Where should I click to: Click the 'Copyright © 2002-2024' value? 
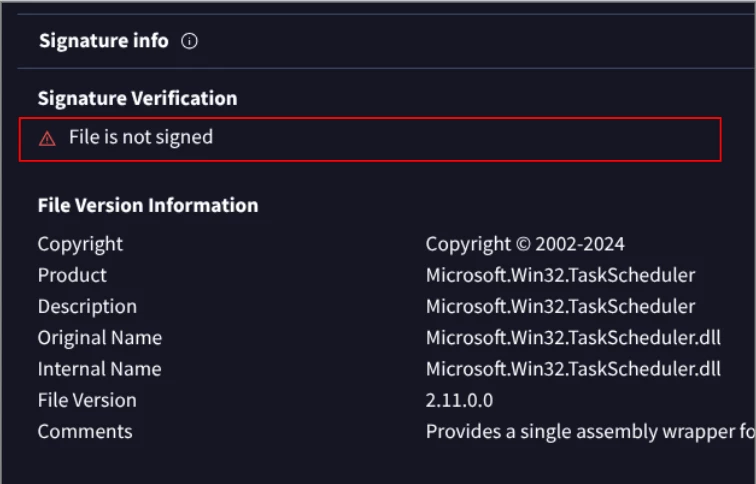tap(525, 244)
